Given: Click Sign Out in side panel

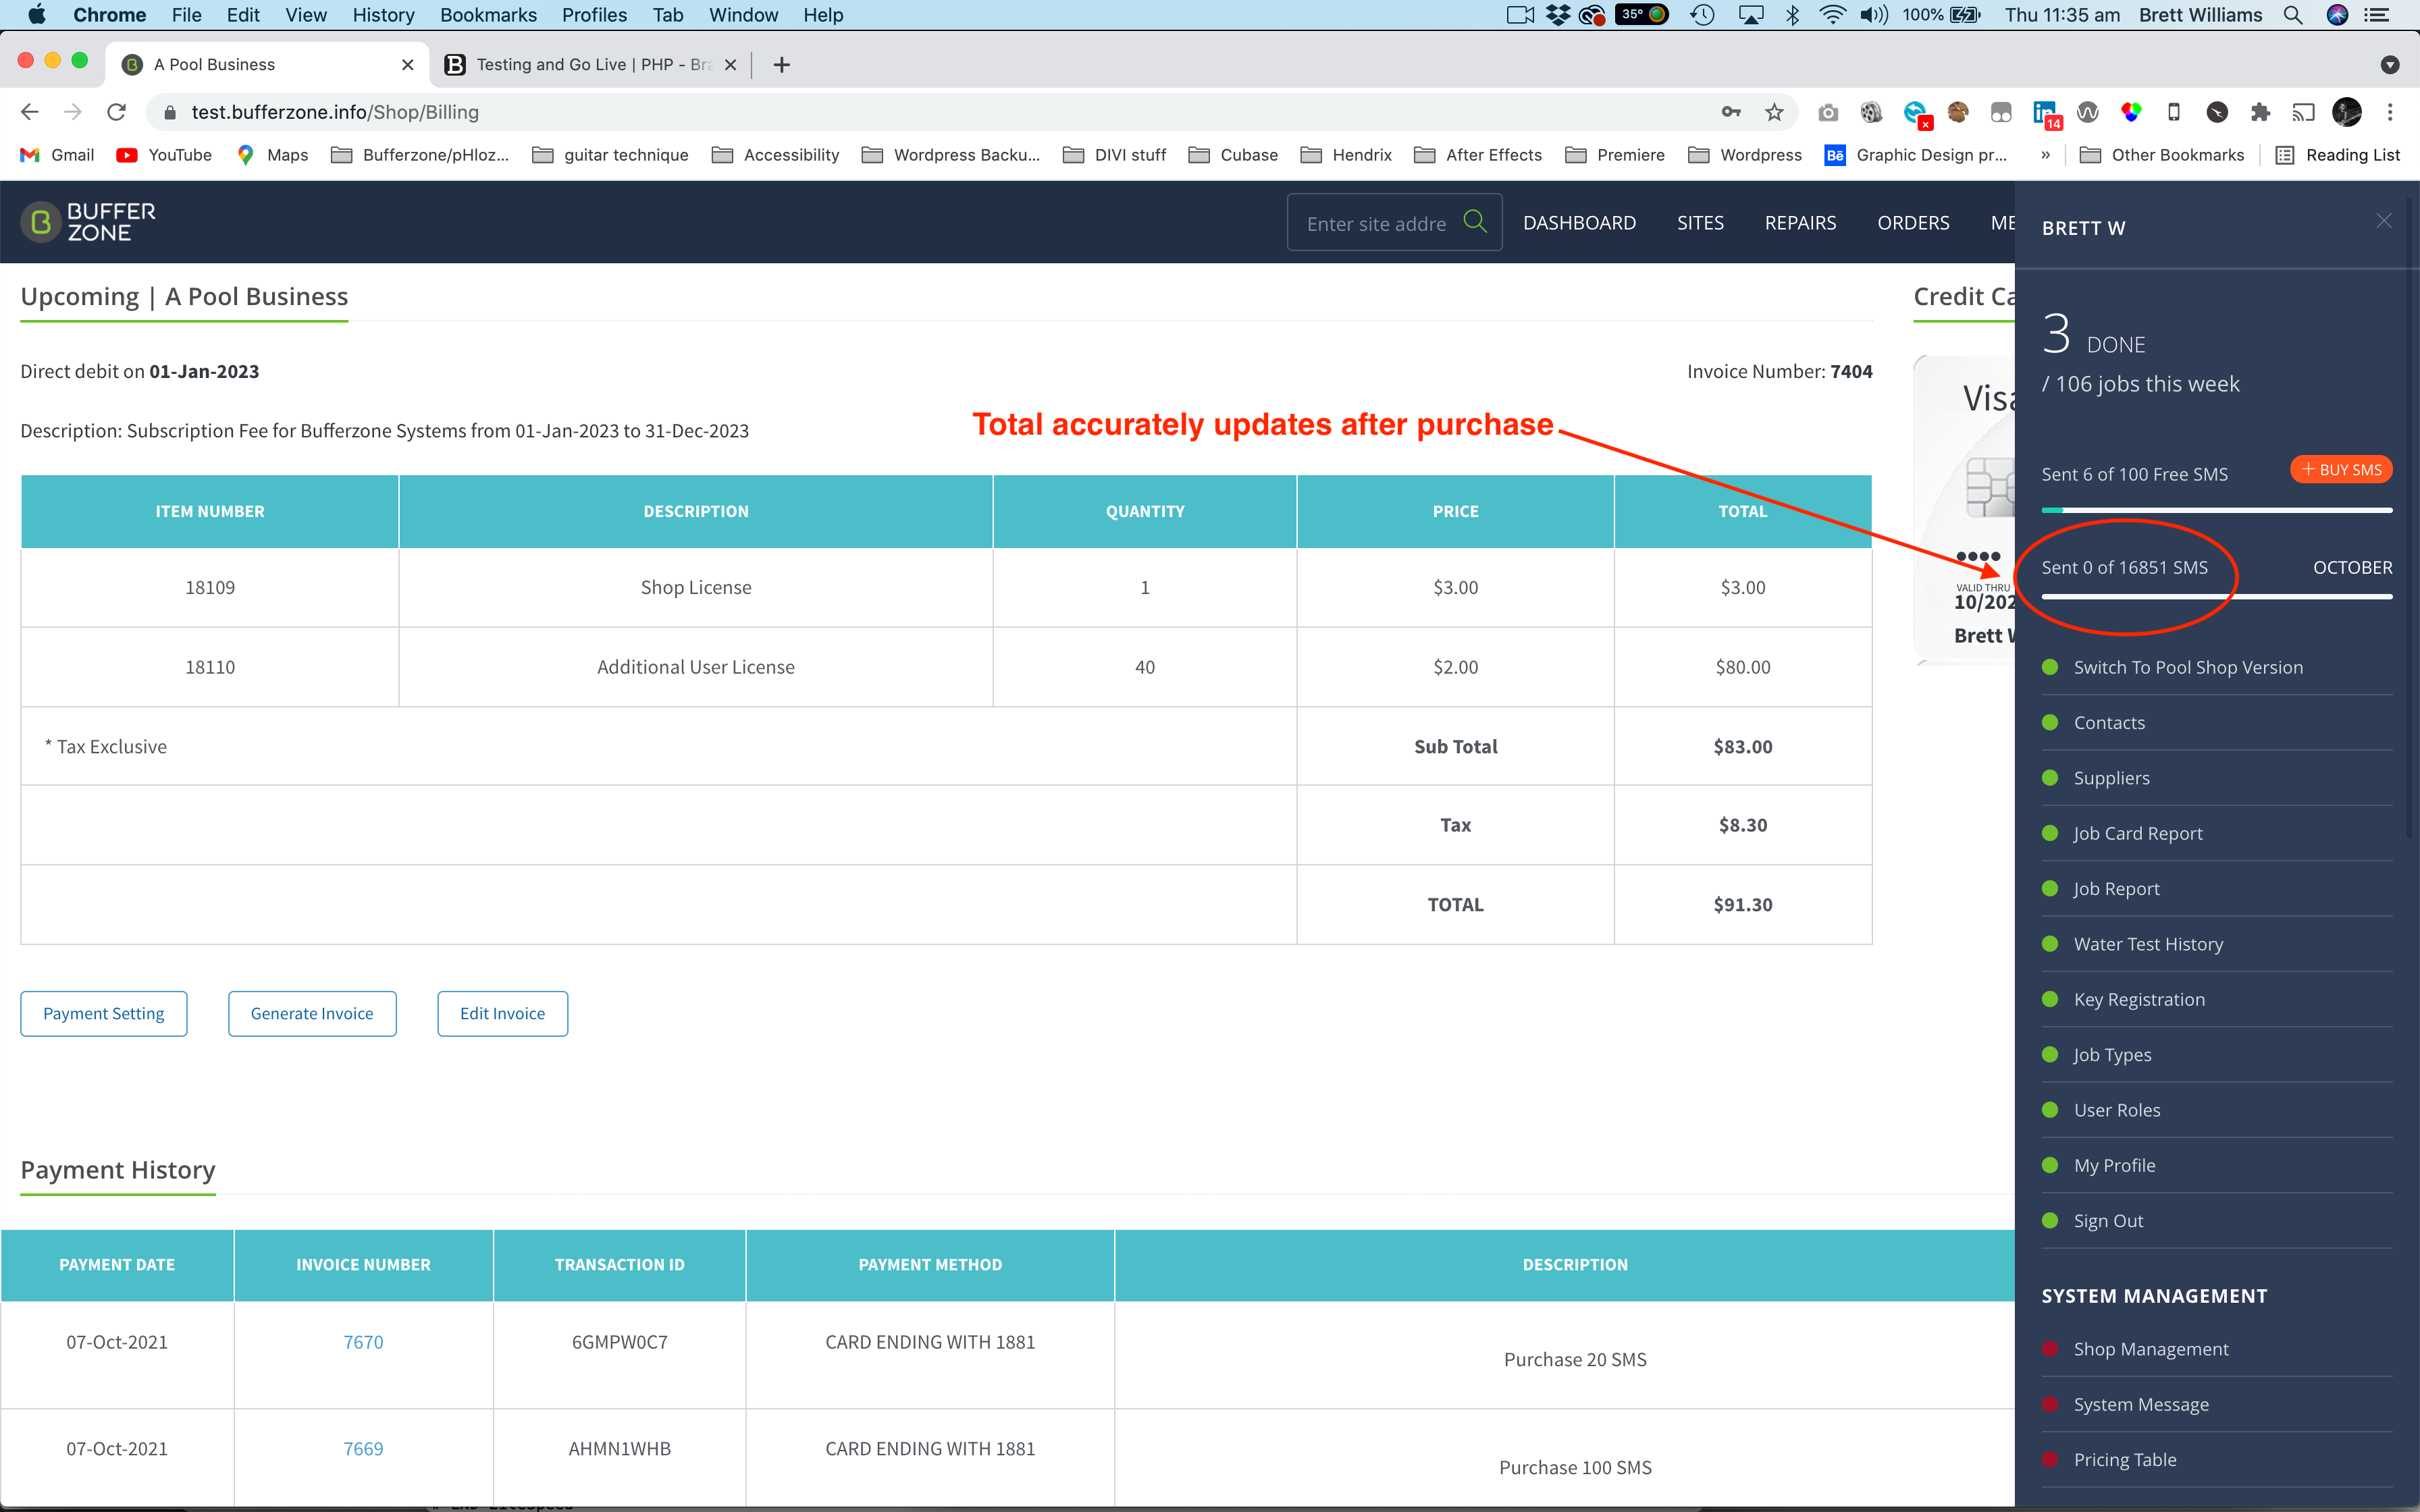Looking at the screenshot, I should (2108, 1220).
